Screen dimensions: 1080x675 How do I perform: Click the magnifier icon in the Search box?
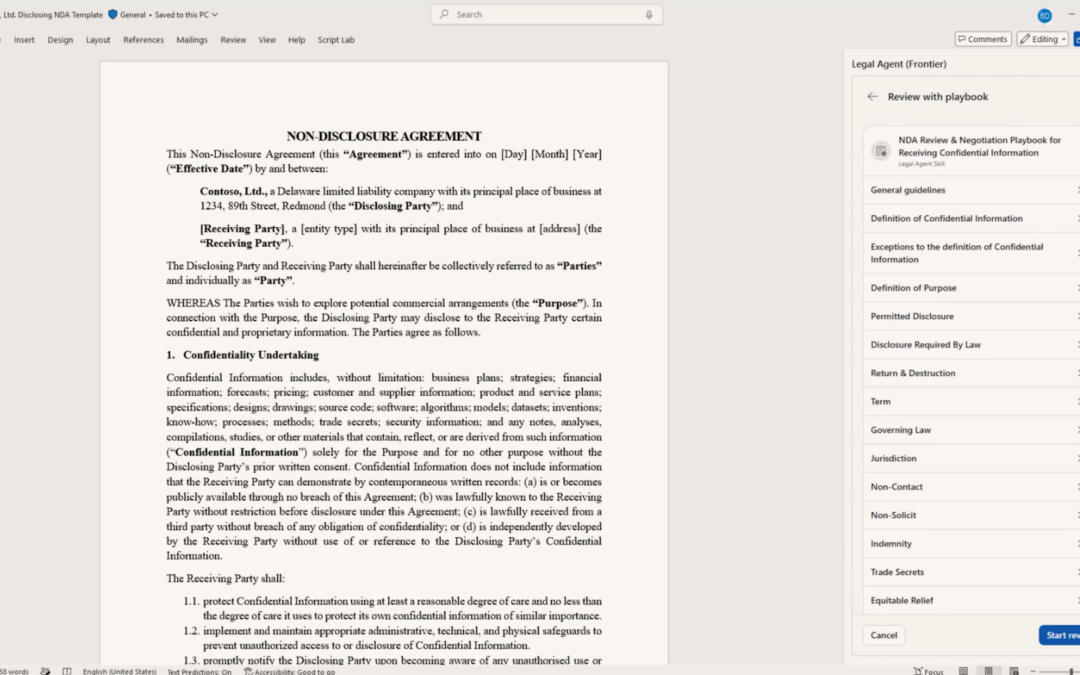[444, 14]
